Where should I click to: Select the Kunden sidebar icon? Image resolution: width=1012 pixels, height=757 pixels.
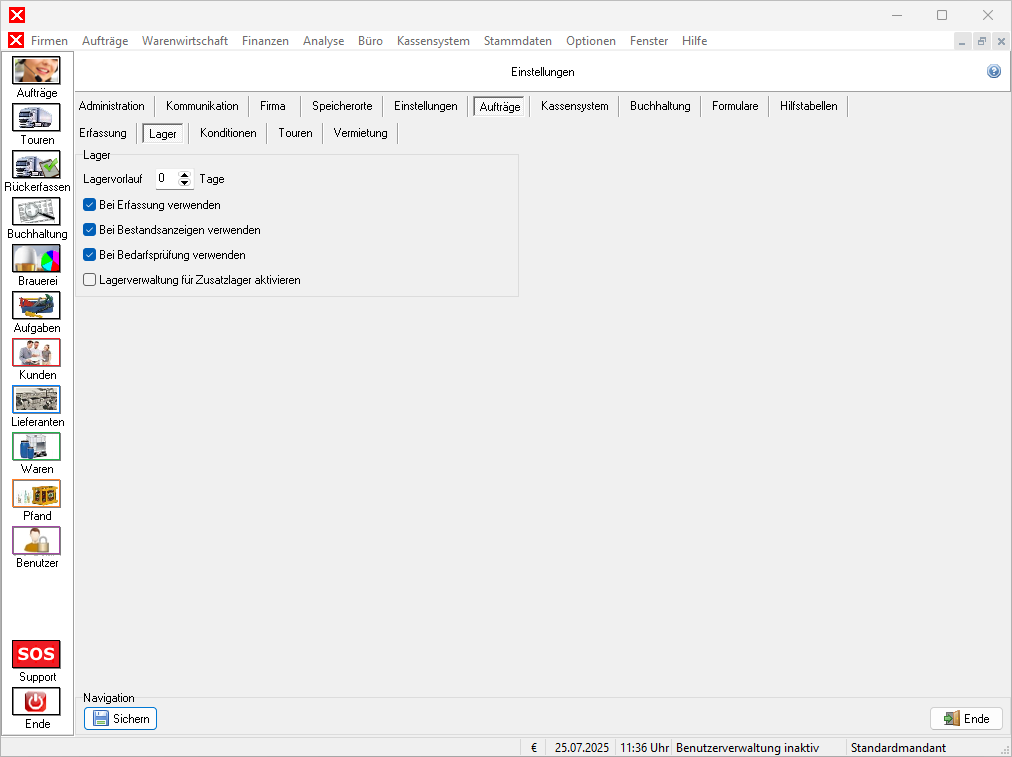point(36,353)
